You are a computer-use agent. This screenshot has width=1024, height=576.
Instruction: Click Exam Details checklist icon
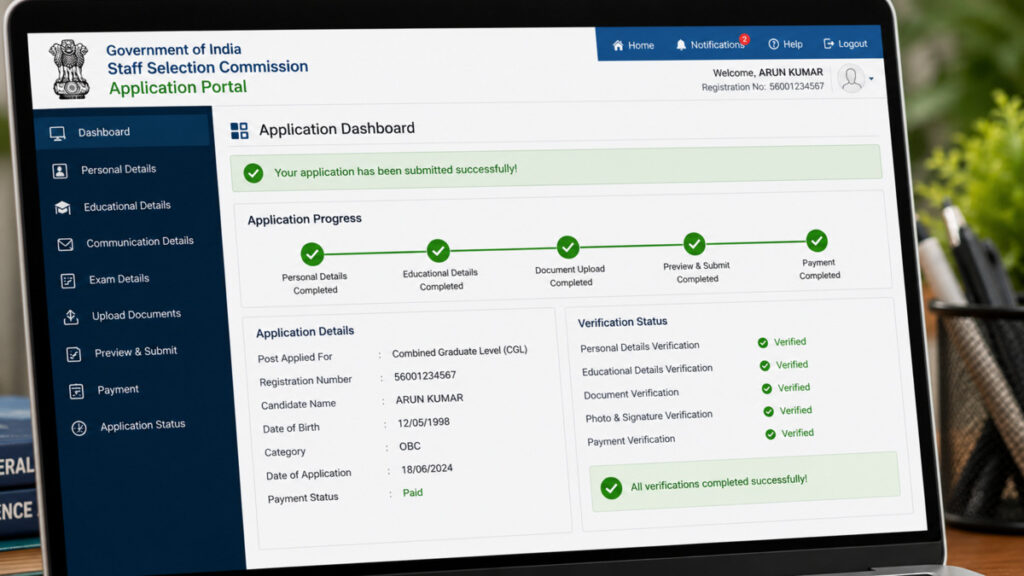(x=68, y=281)
